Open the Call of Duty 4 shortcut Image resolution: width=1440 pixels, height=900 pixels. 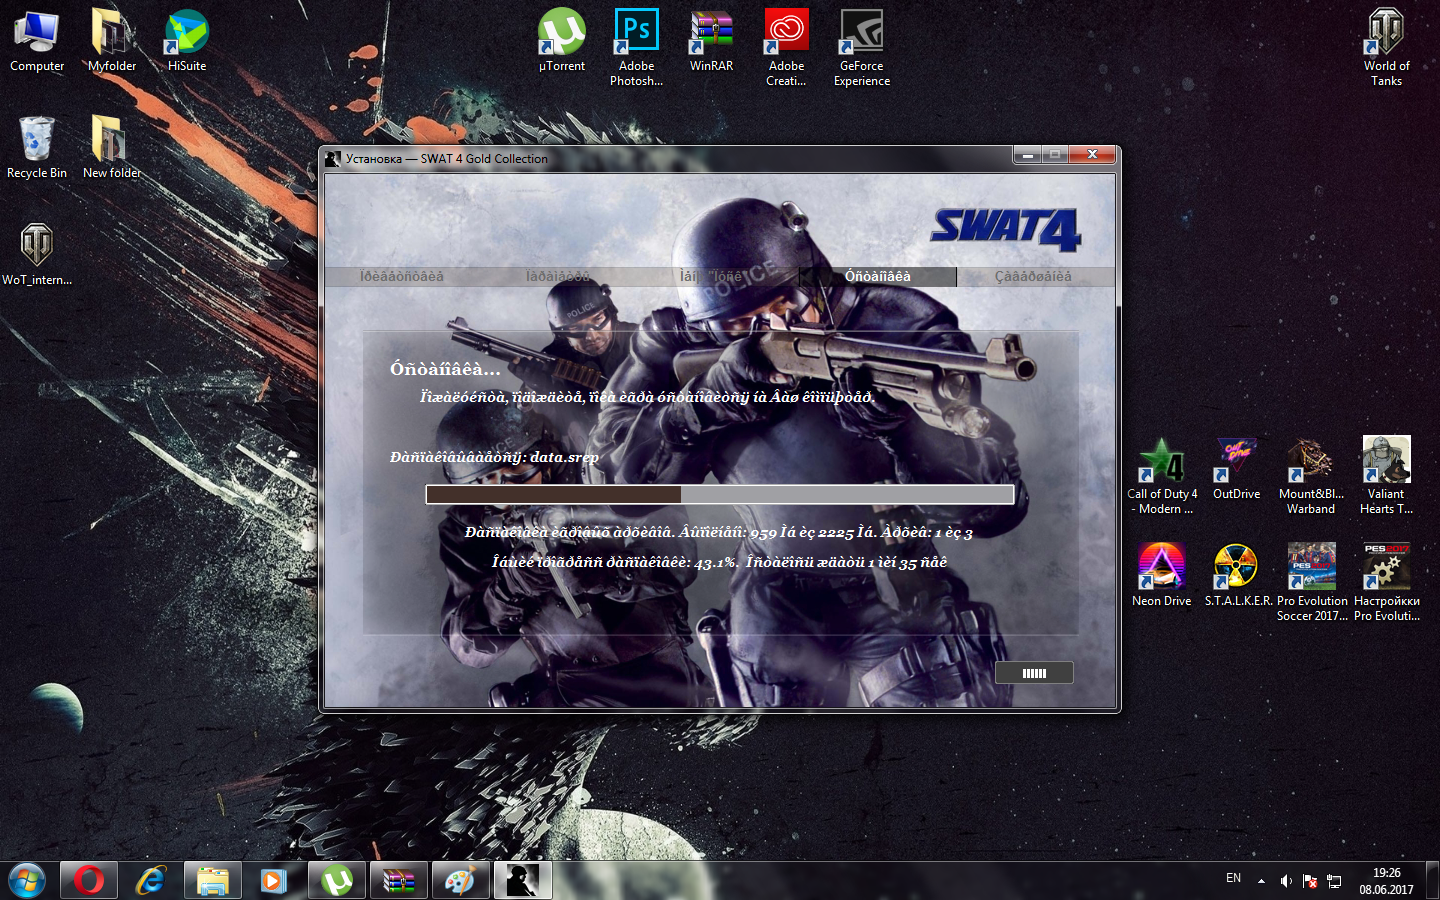coord(1161,461)
